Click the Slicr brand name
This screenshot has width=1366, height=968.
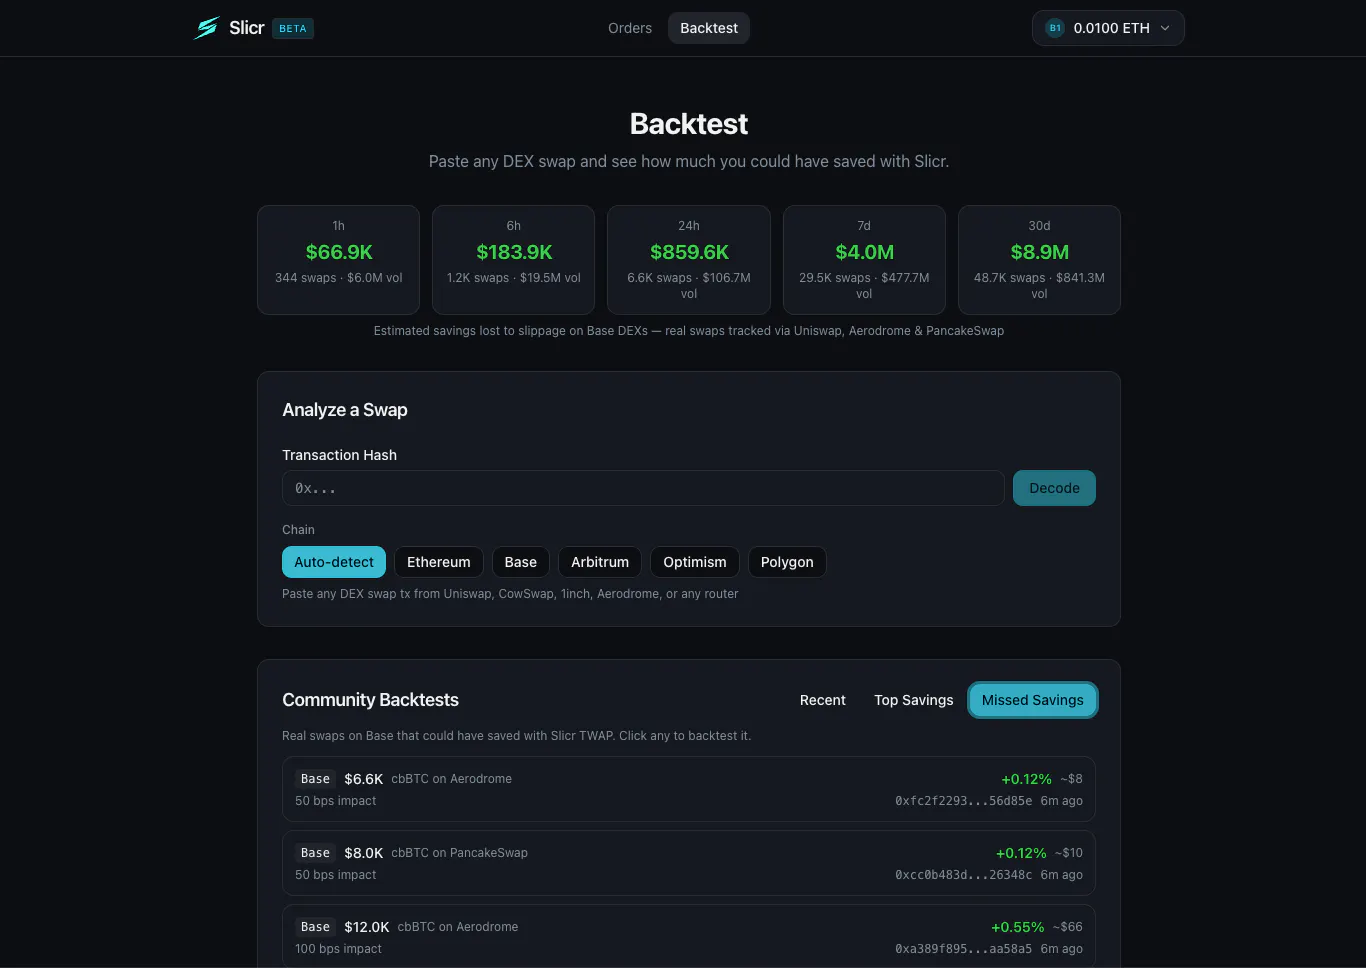(x=246, y=28)
